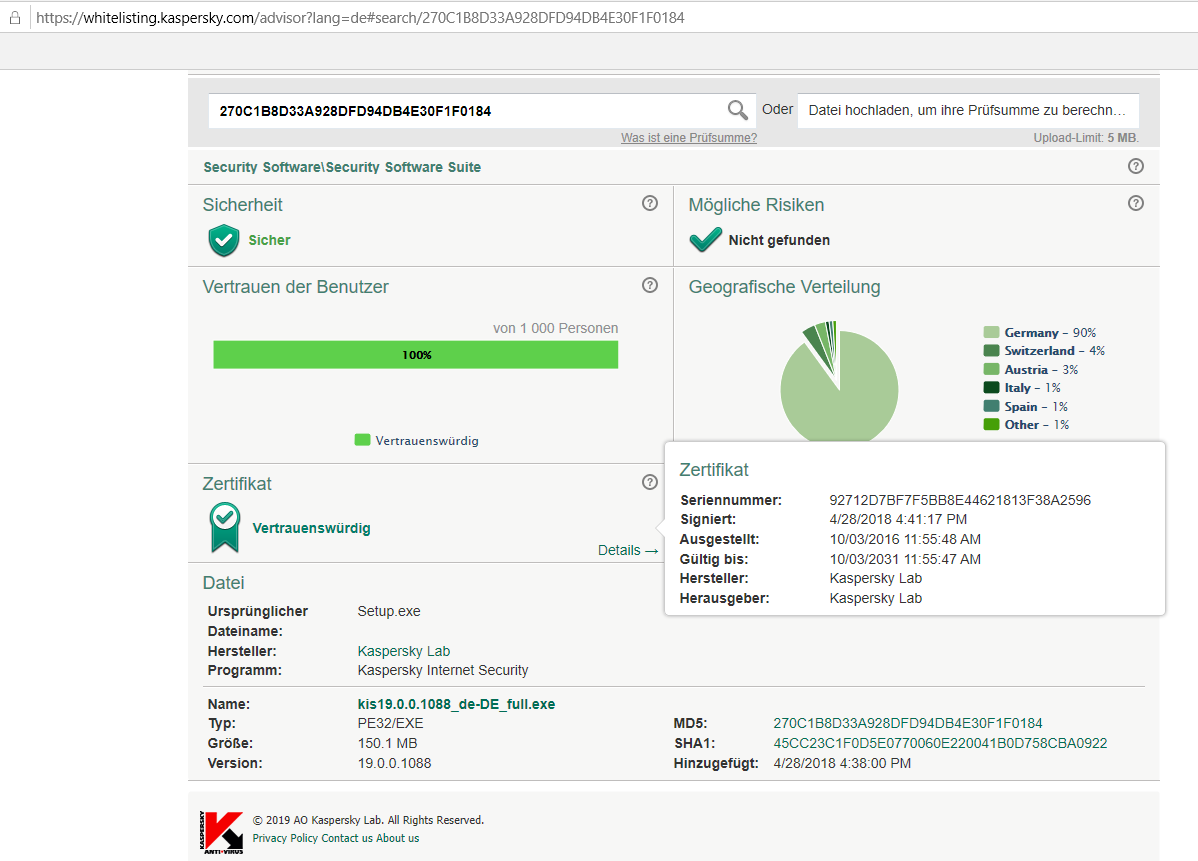Click the Datei hochladen upload field
The image size is (1198, 861).
tap(968, 110)
